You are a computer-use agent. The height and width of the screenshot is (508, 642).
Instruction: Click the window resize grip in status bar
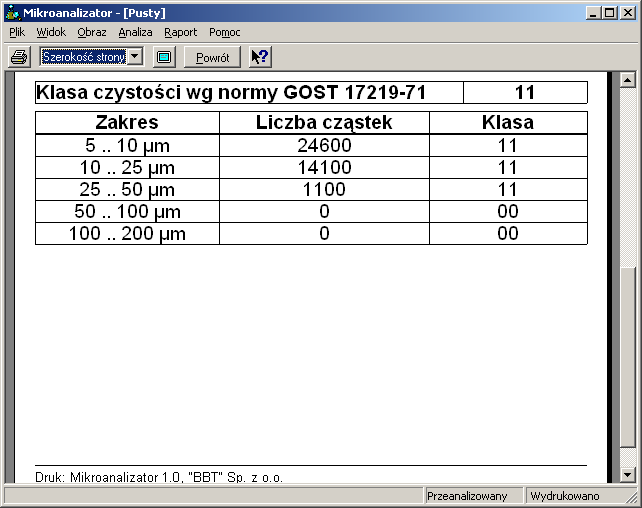pos(631,498)
